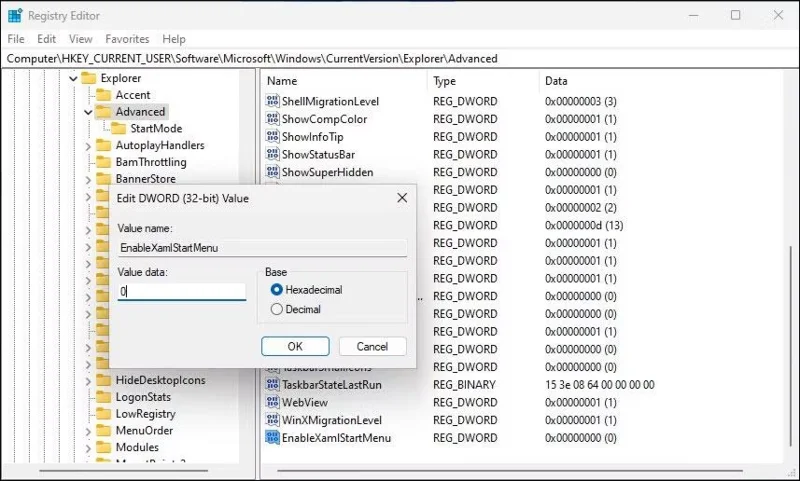Click the Accent folder icon

(104, 95)
